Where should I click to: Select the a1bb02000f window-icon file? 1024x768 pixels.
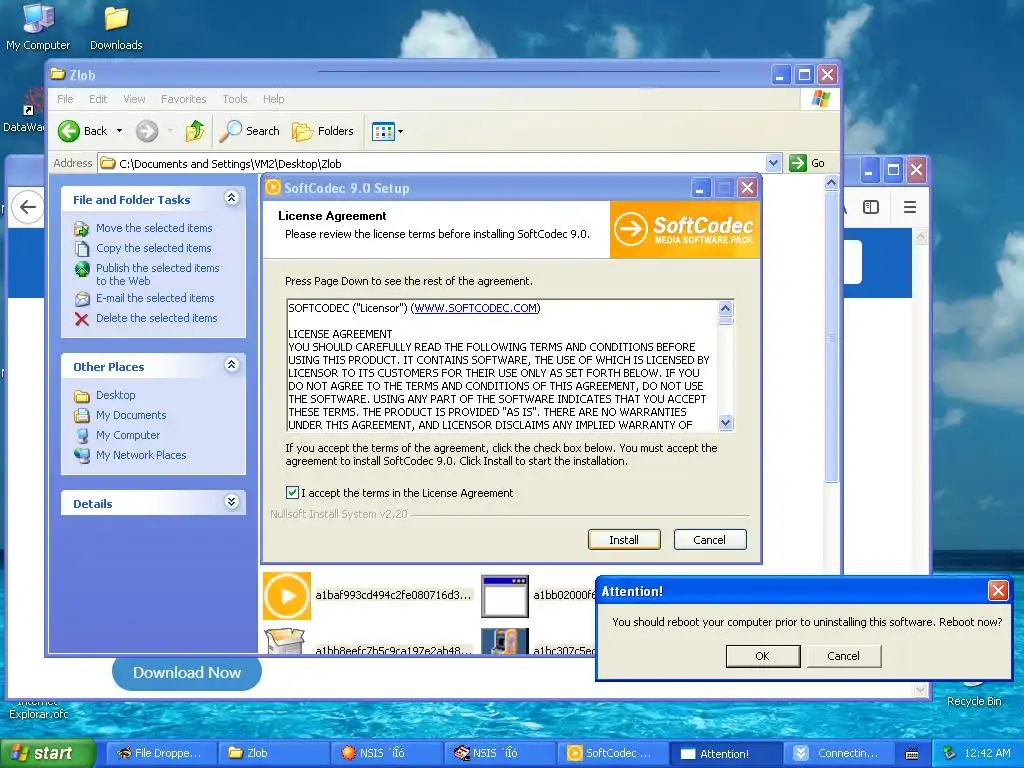pyautogui.click(x=504, y=596)
